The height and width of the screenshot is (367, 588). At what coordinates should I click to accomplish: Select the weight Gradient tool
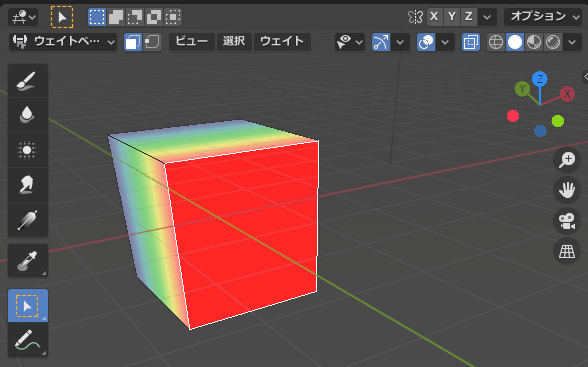28,220
